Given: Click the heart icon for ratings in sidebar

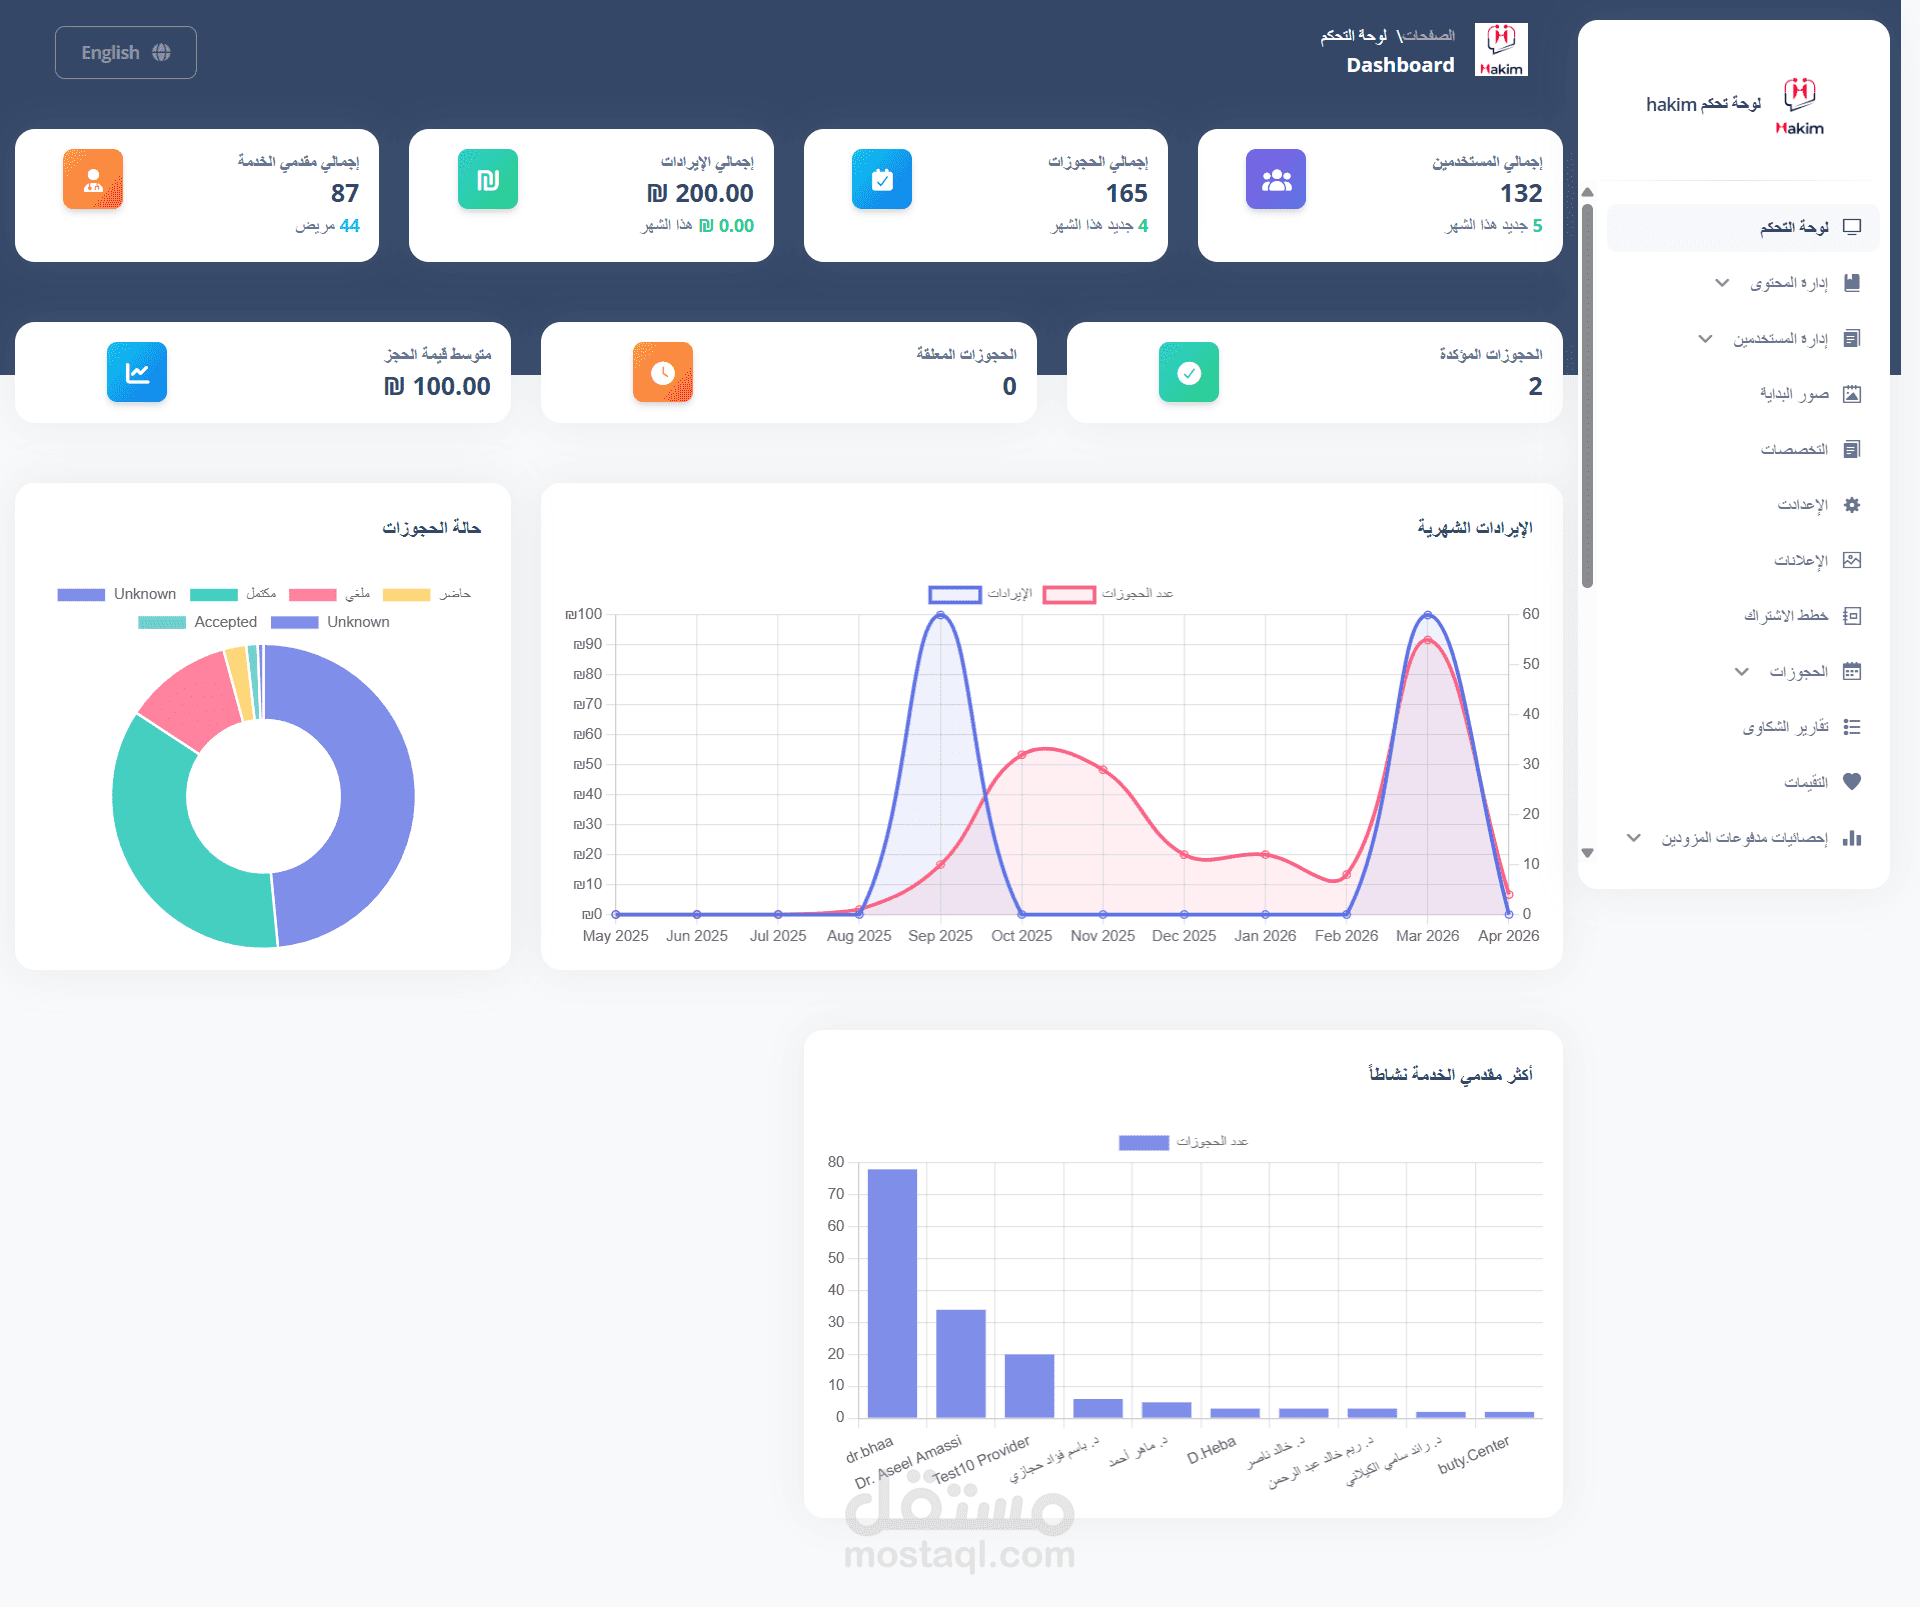Looking at the screenshot, I should (x=1851, y=782).
